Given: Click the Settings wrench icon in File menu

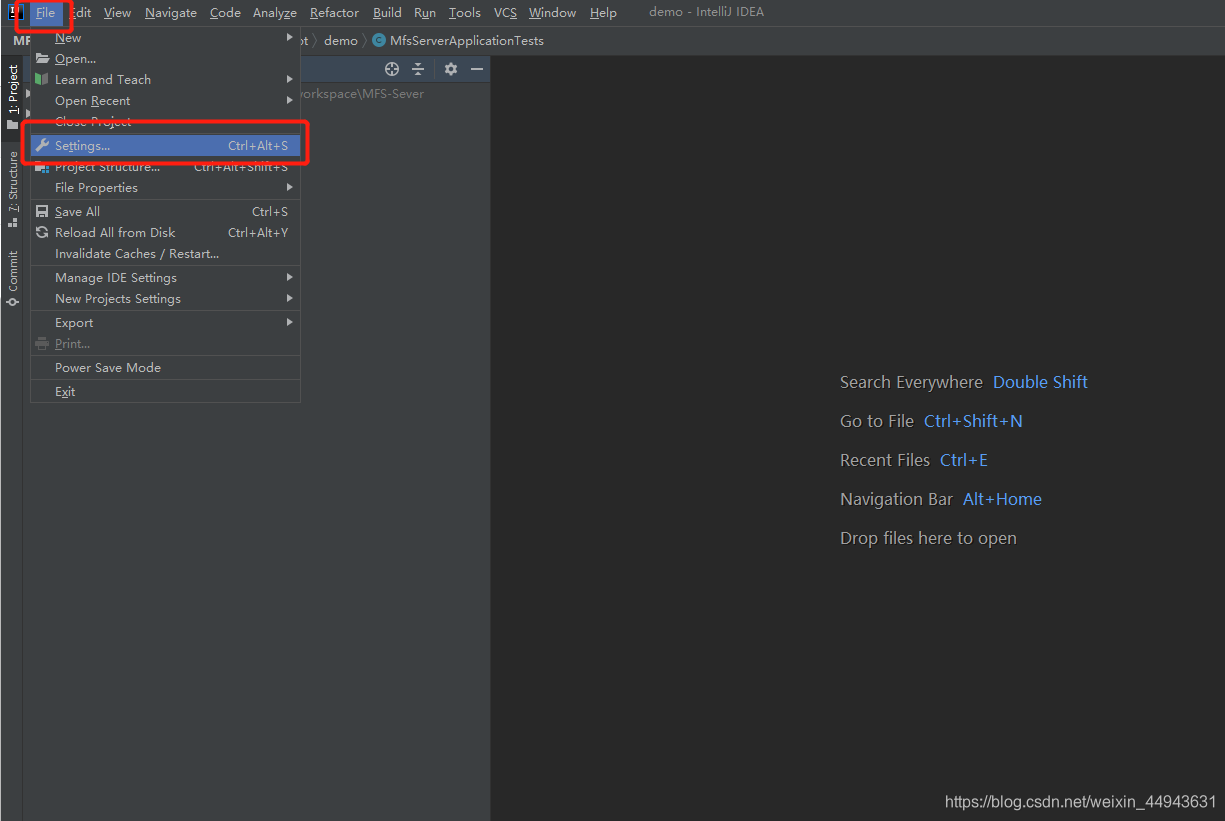Looking at the screenshot, I should tap(42, 146).
